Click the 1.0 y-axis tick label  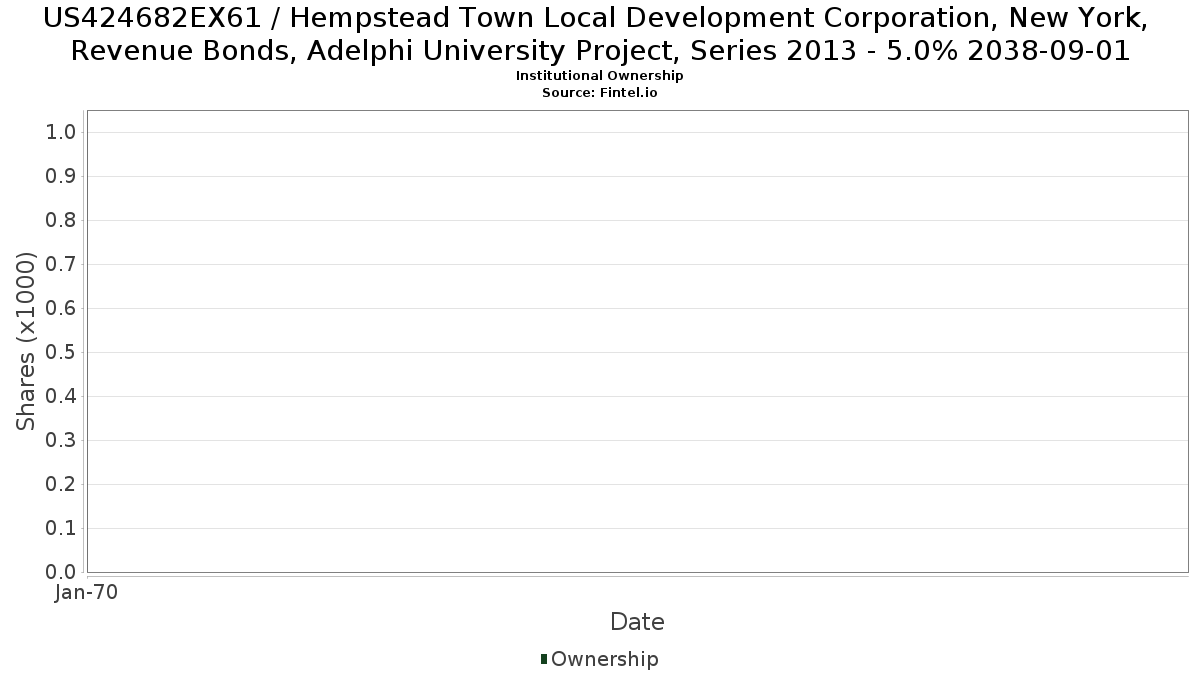[62, 133]
